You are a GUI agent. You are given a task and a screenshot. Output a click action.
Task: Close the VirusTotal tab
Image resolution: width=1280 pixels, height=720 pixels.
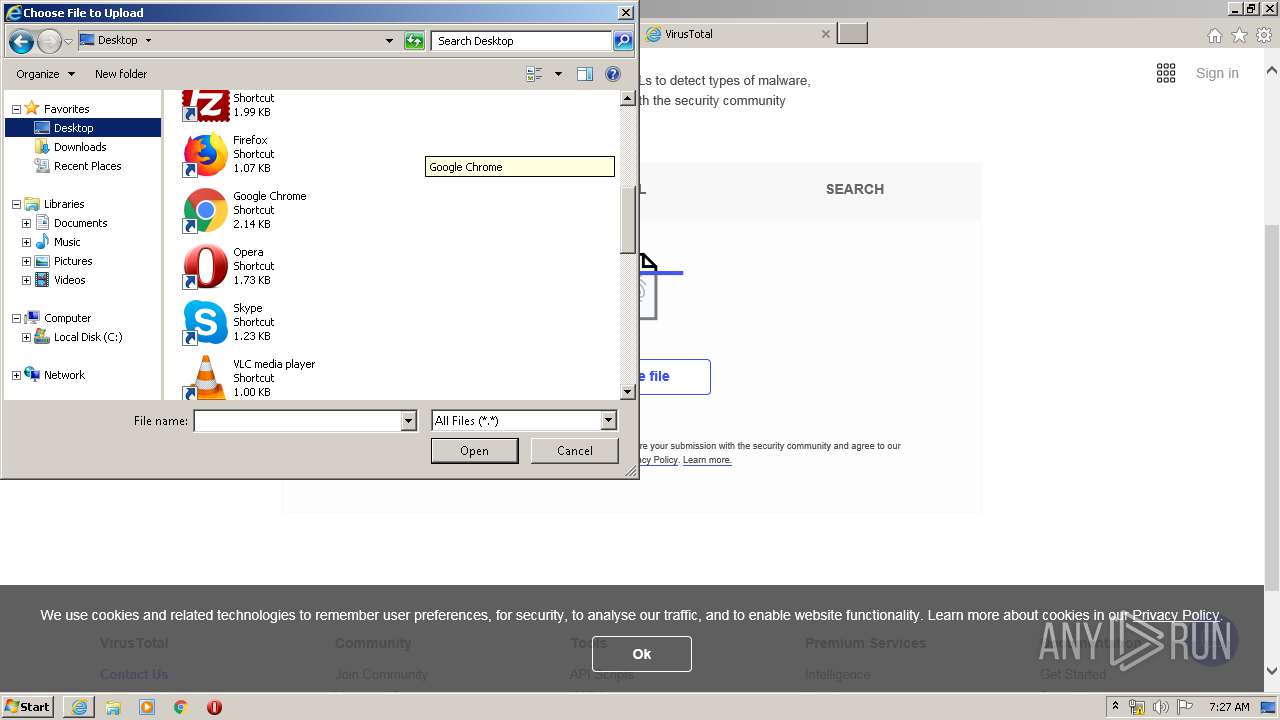825,34
